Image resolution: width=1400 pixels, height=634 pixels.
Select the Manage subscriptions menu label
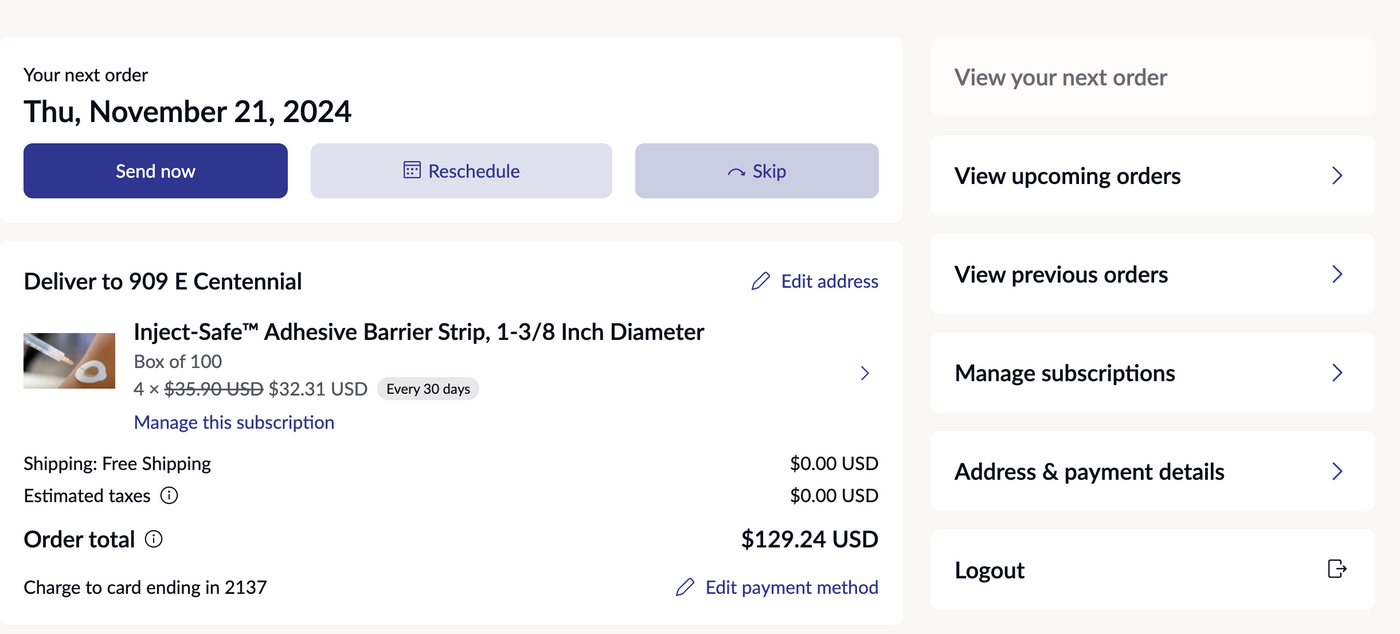1065,373
